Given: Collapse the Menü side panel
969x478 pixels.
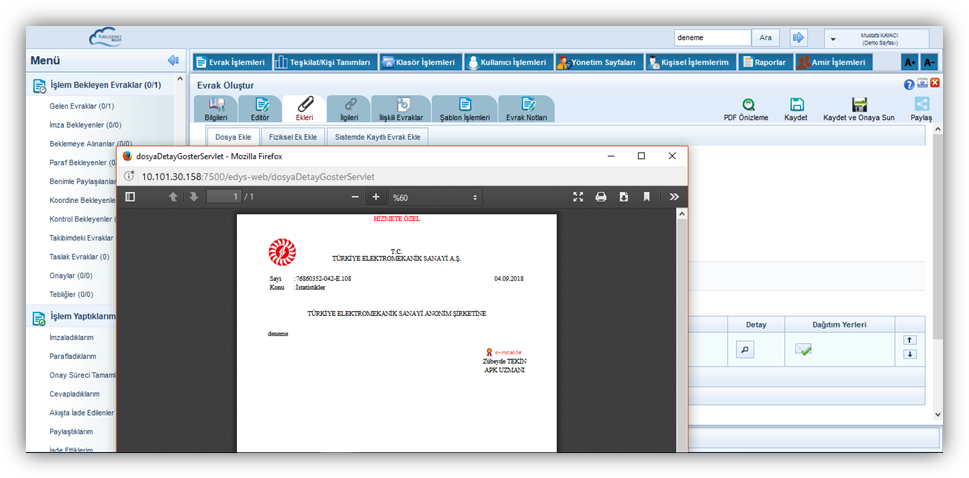Looking at the screenshot, I should click(x=173, y=60).
